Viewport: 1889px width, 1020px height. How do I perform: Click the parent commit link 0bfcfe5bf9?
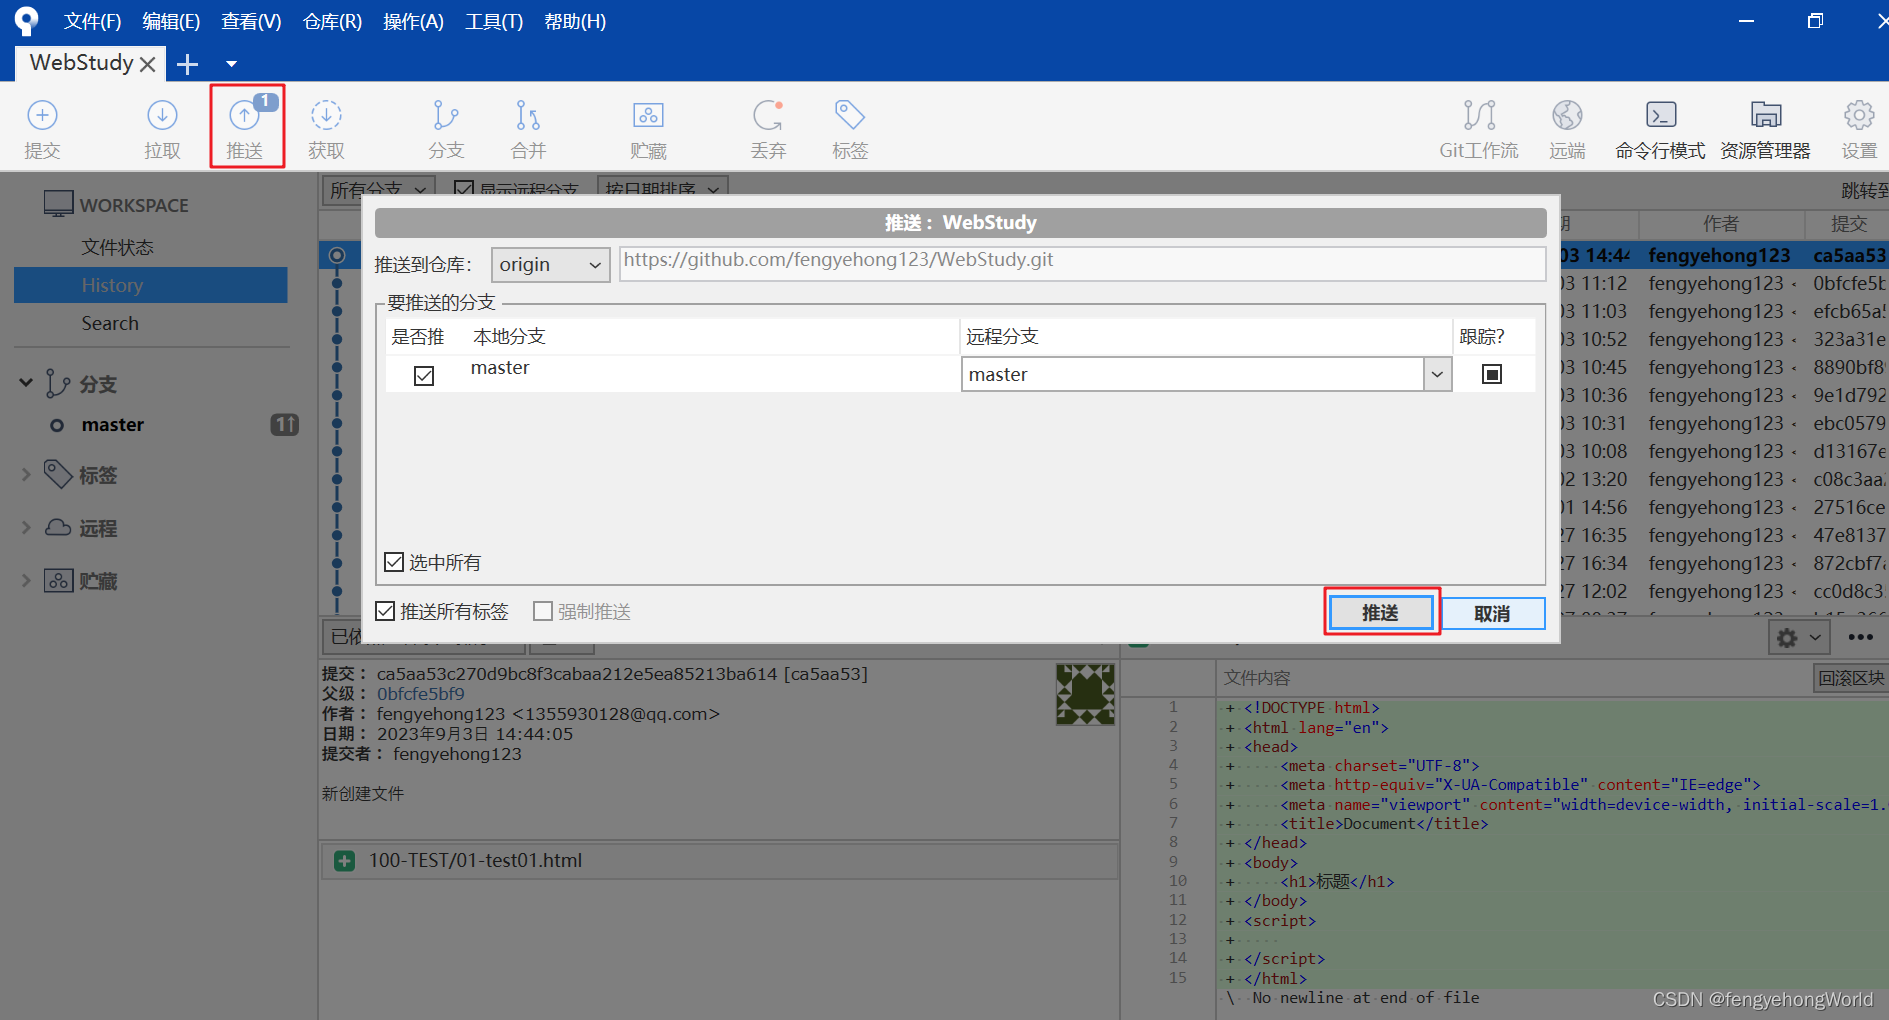[420, 694]
